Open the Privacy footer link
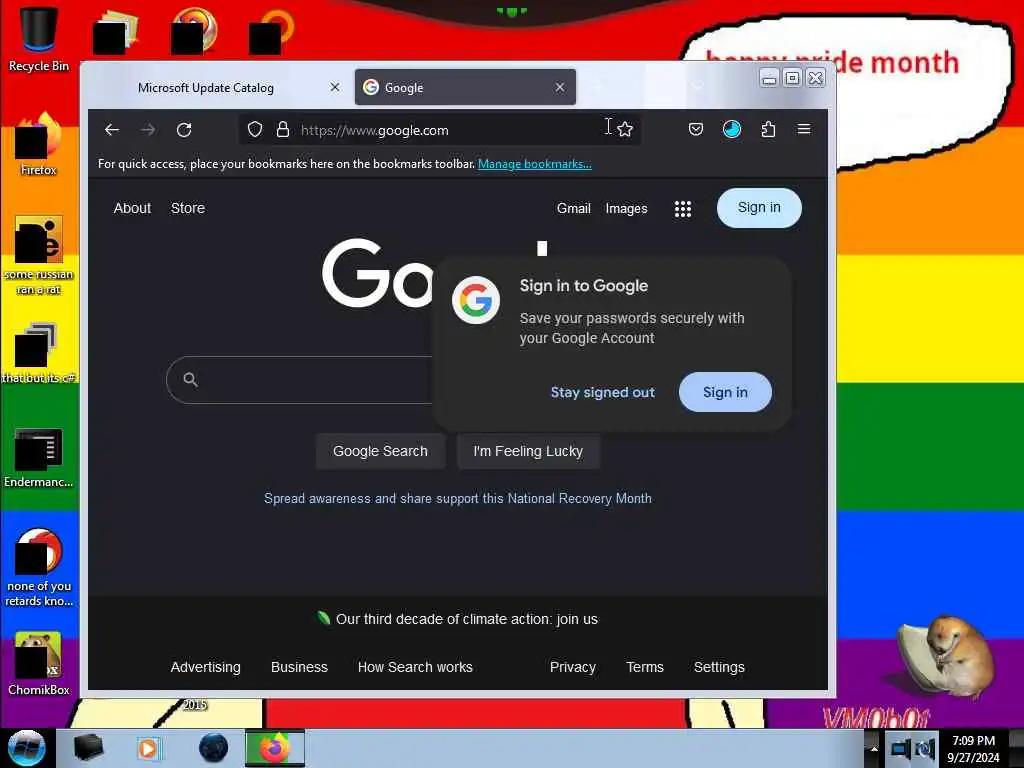1024x768 pixels. pyautogui.click(x=573, y=667)
